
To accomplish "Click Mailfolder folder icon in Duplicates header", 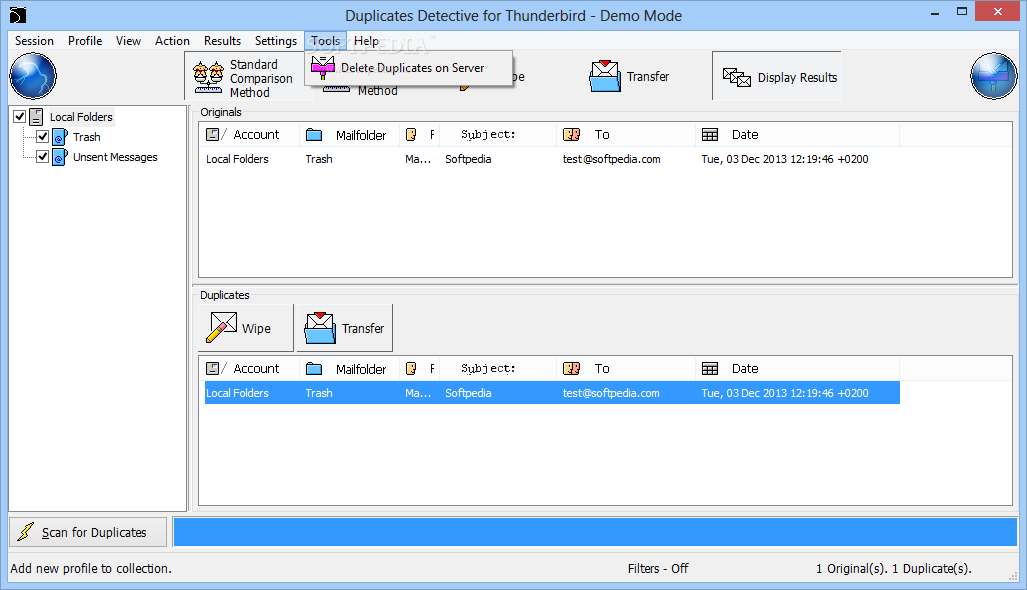I will pos(314,369).
